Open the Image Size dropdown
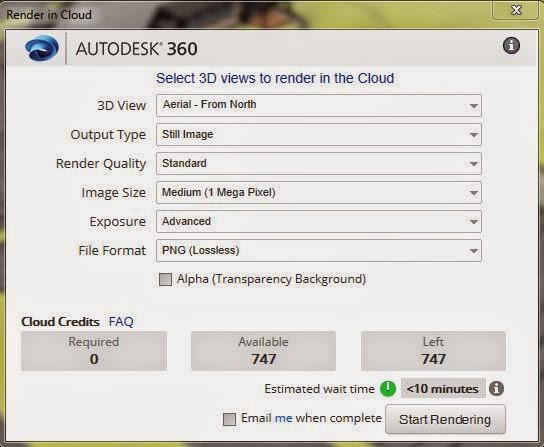The height and width of the screenshot is (447, 544). point(319,192)
